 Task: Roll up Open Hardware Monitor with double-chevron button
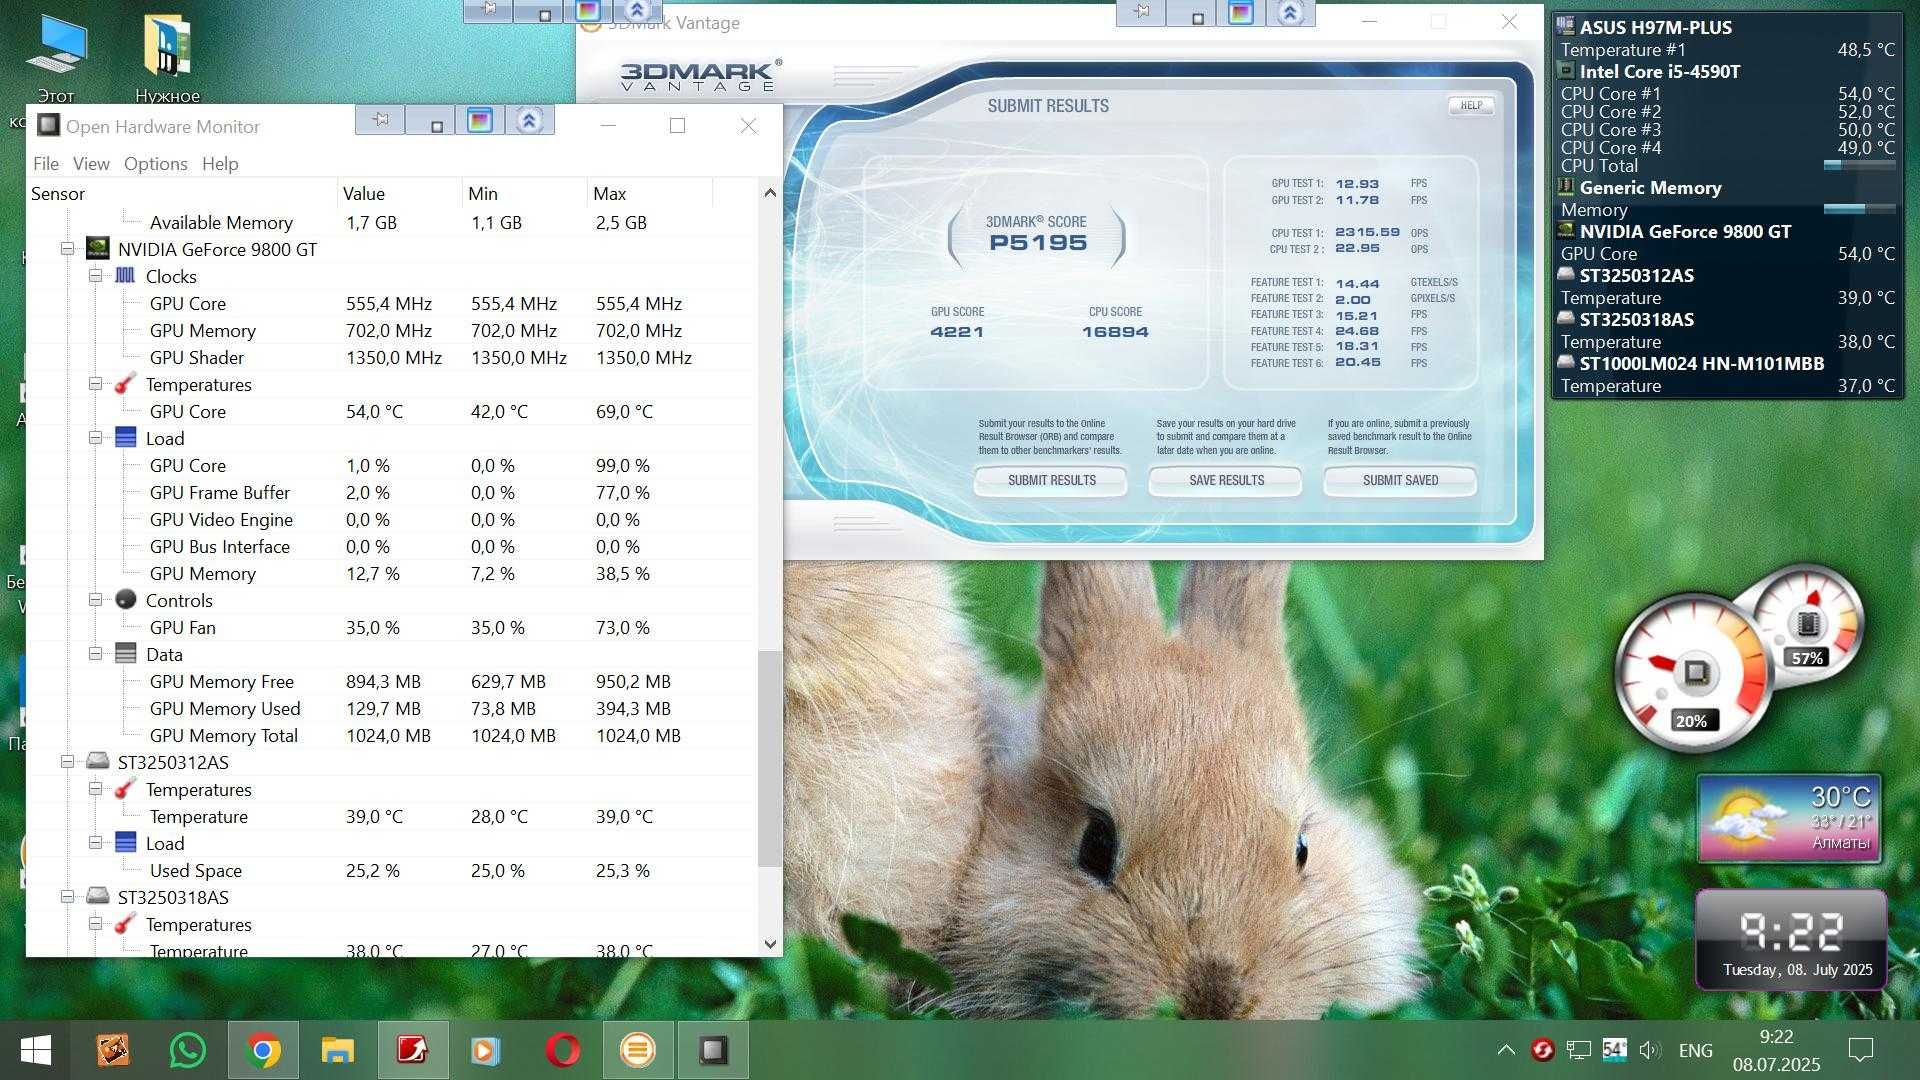(x=530, y=120)
